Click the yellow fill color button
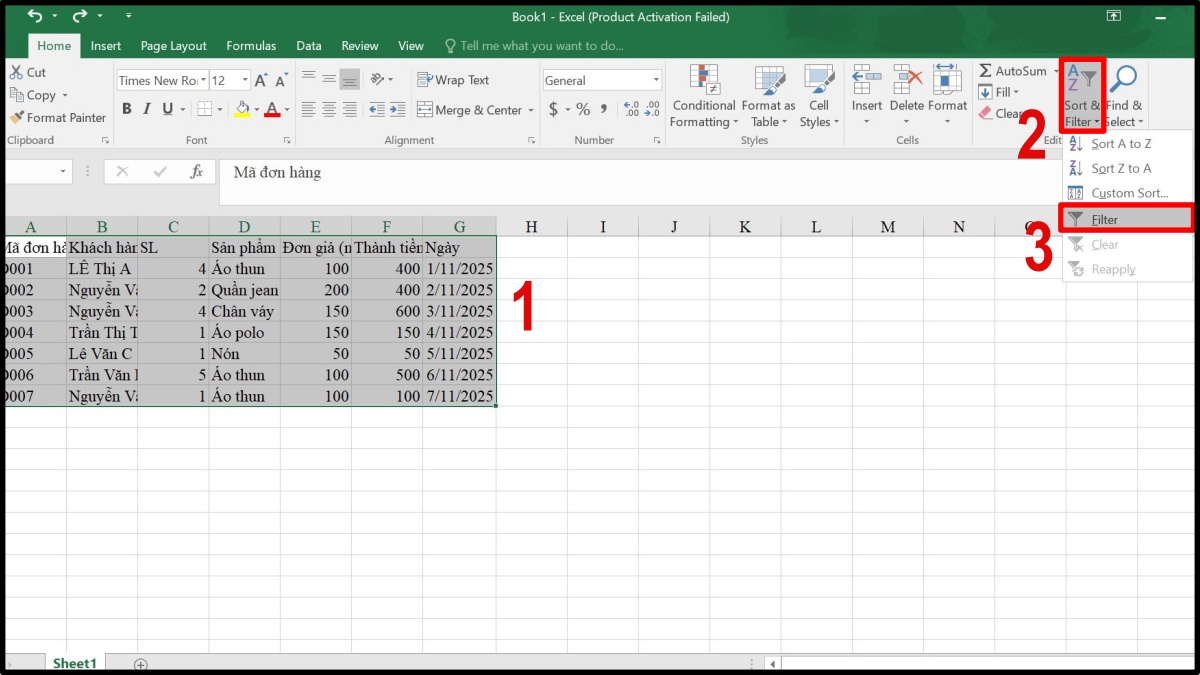The height and width of the screenshot is (675, 1200). (242, 109)
